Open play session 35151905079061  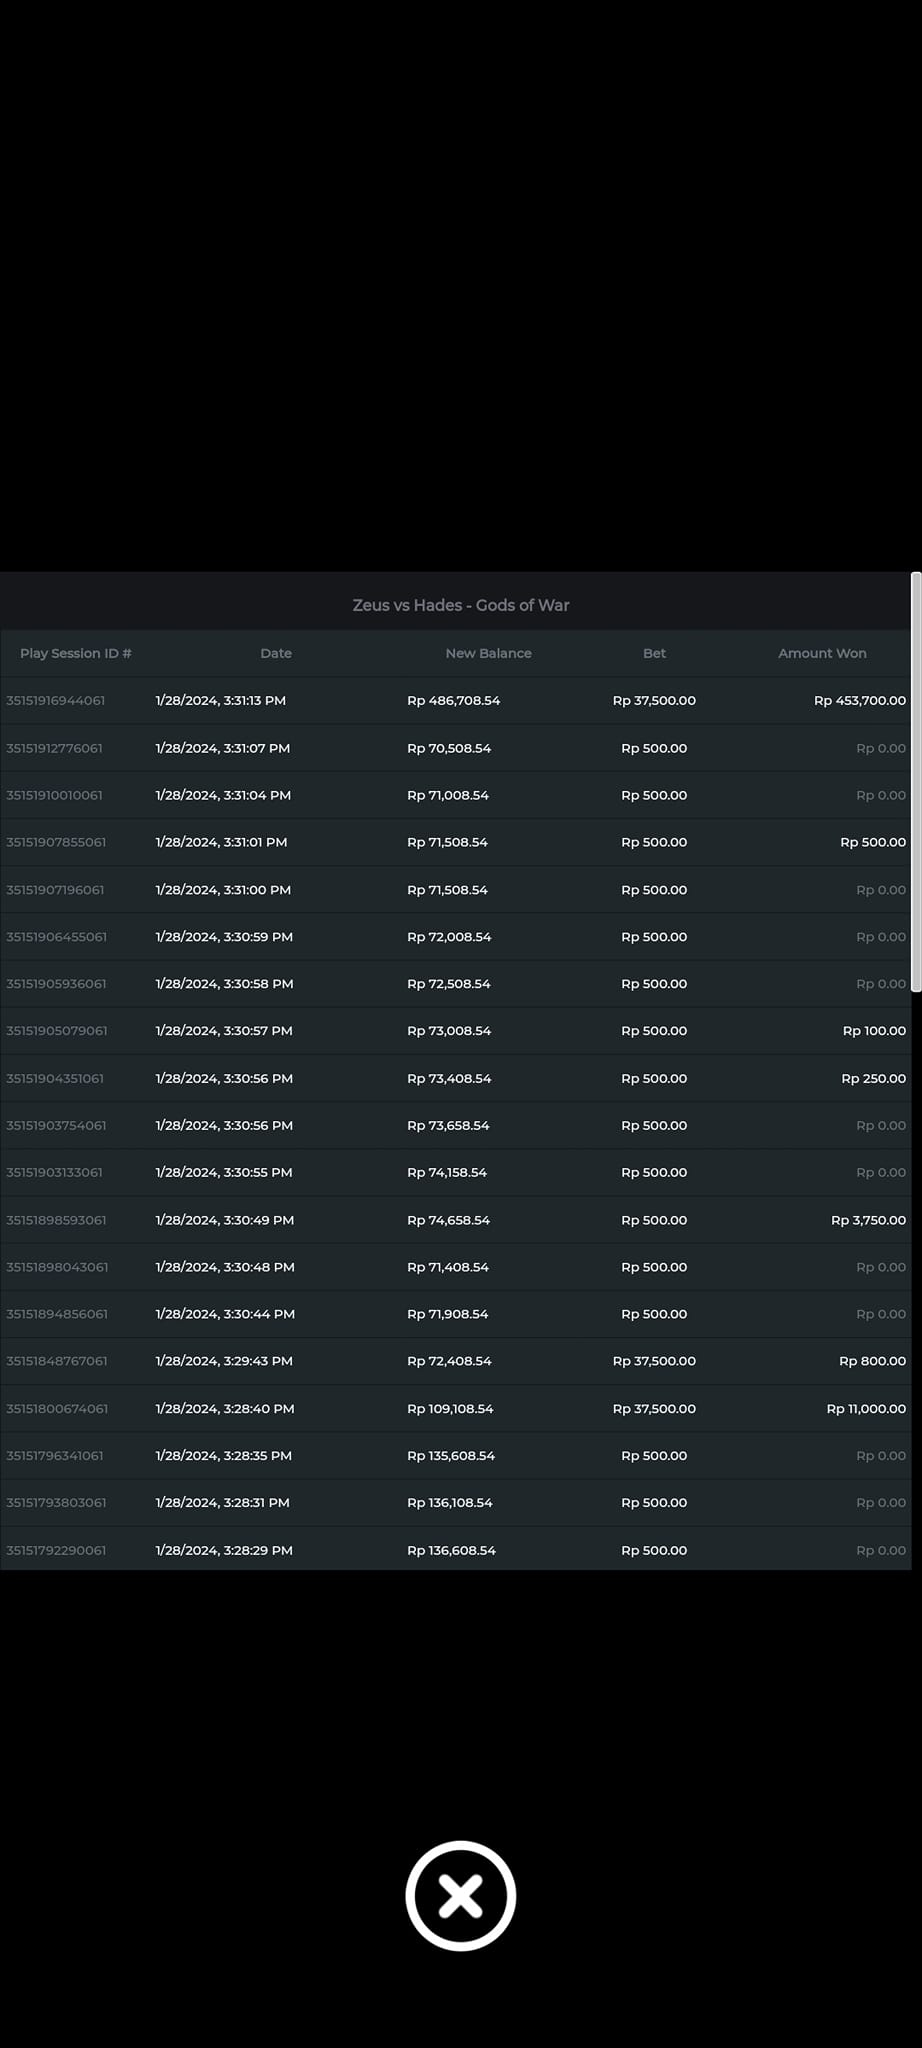tap(57, 1031)
